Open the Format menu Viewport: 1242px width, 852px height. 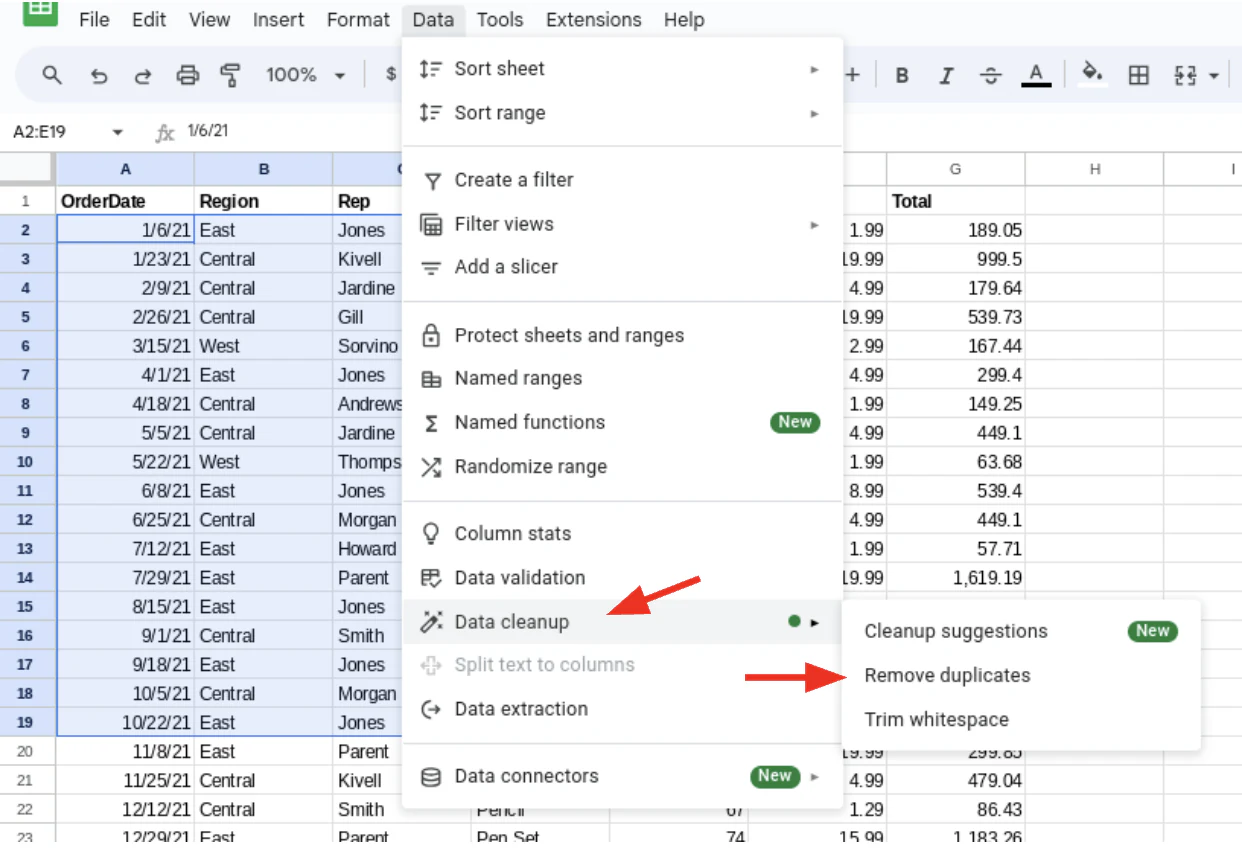pos(358,19)
